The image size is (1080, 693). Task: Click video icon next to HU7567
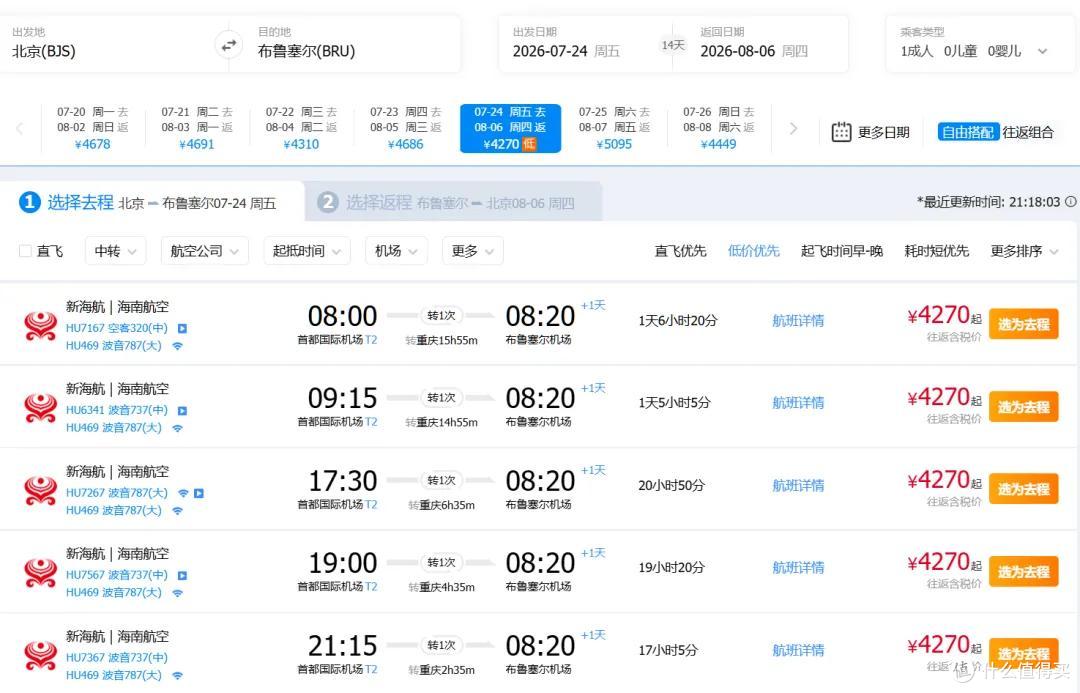[183, 575]
